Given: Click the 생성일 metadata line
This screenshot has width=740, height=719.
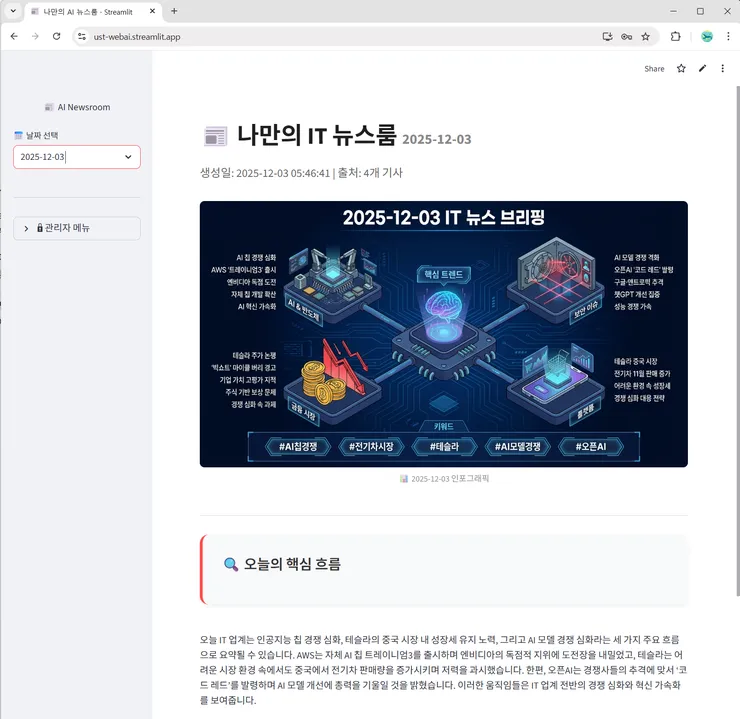Looking at the screenshot, I should 301,173.
